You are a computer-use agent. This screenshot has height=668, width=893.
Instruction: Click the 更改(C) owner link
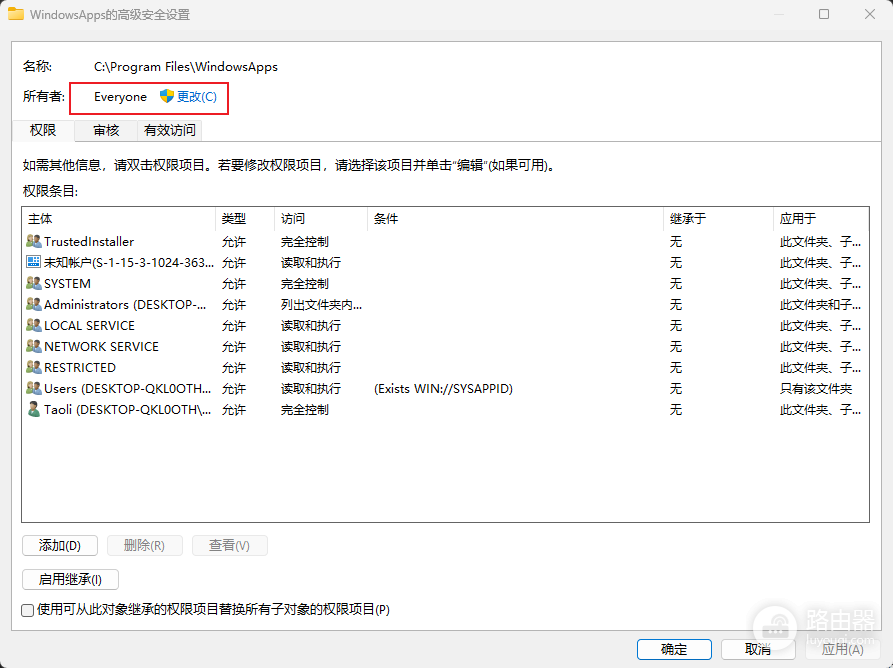click(196, 96)
